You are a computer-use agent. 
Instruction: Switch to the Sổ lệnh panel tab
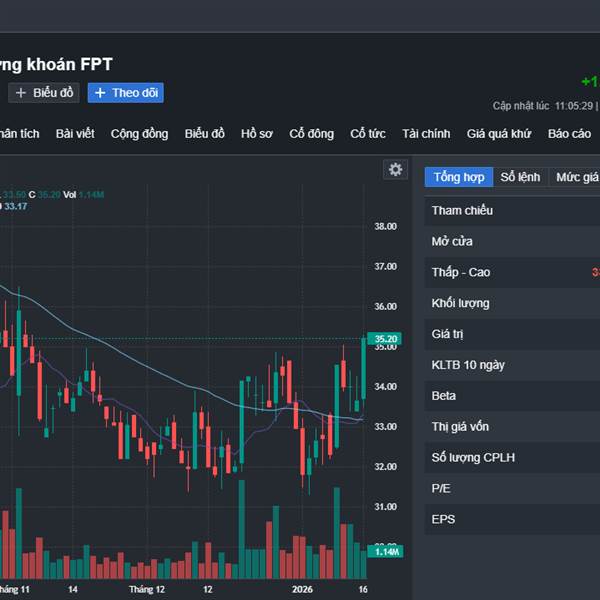tap(520, 177)
